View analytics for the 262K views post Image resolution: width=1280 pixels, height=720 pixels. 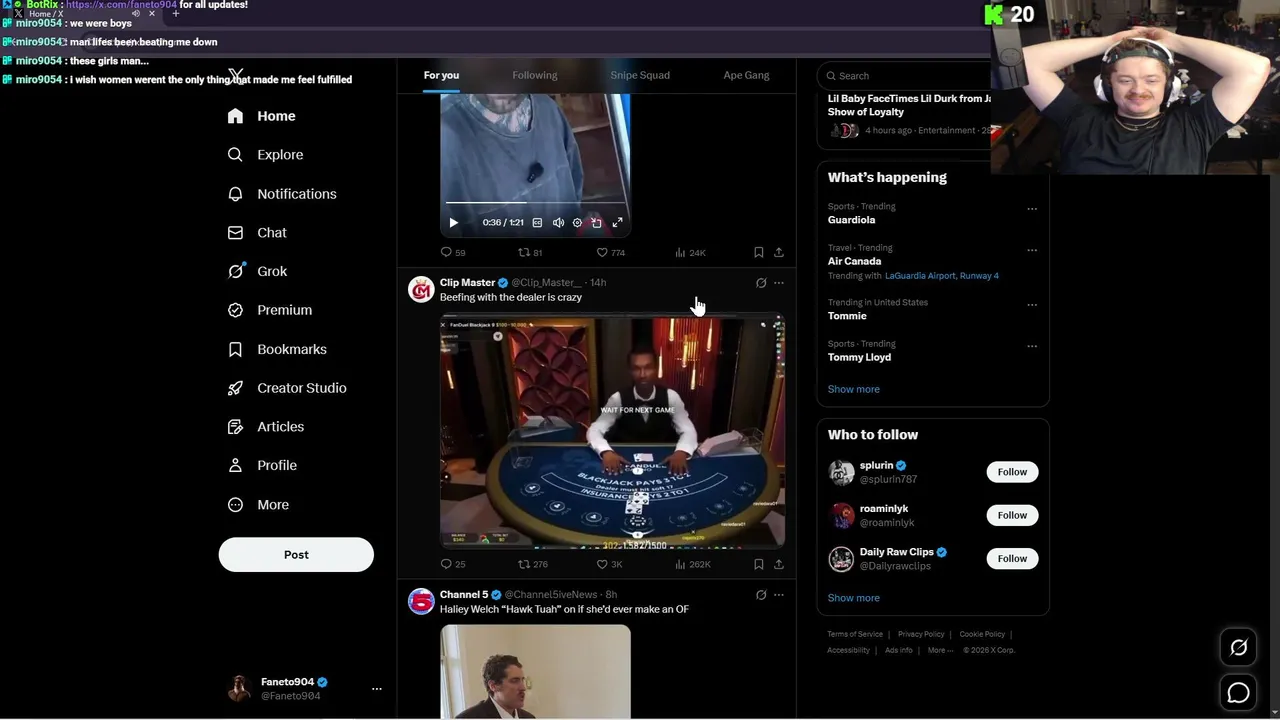pyautogui.click(x=693, y=564)
